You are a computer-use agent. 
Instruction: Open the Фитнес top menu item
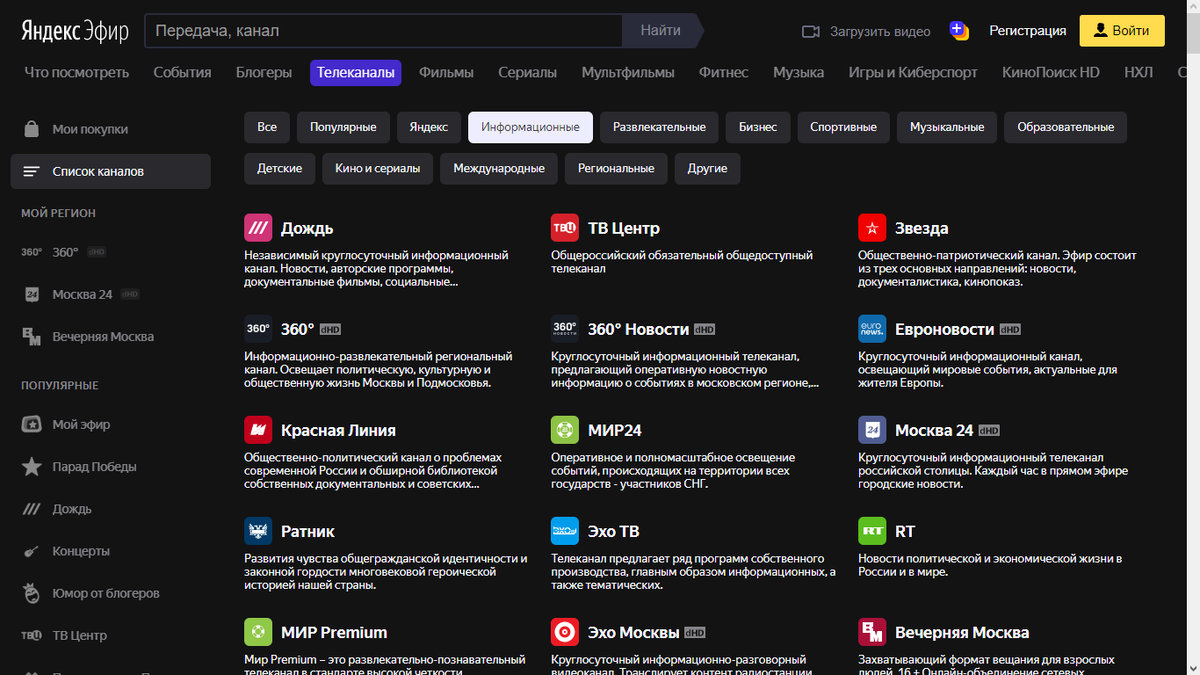click(x=724, y=72)
